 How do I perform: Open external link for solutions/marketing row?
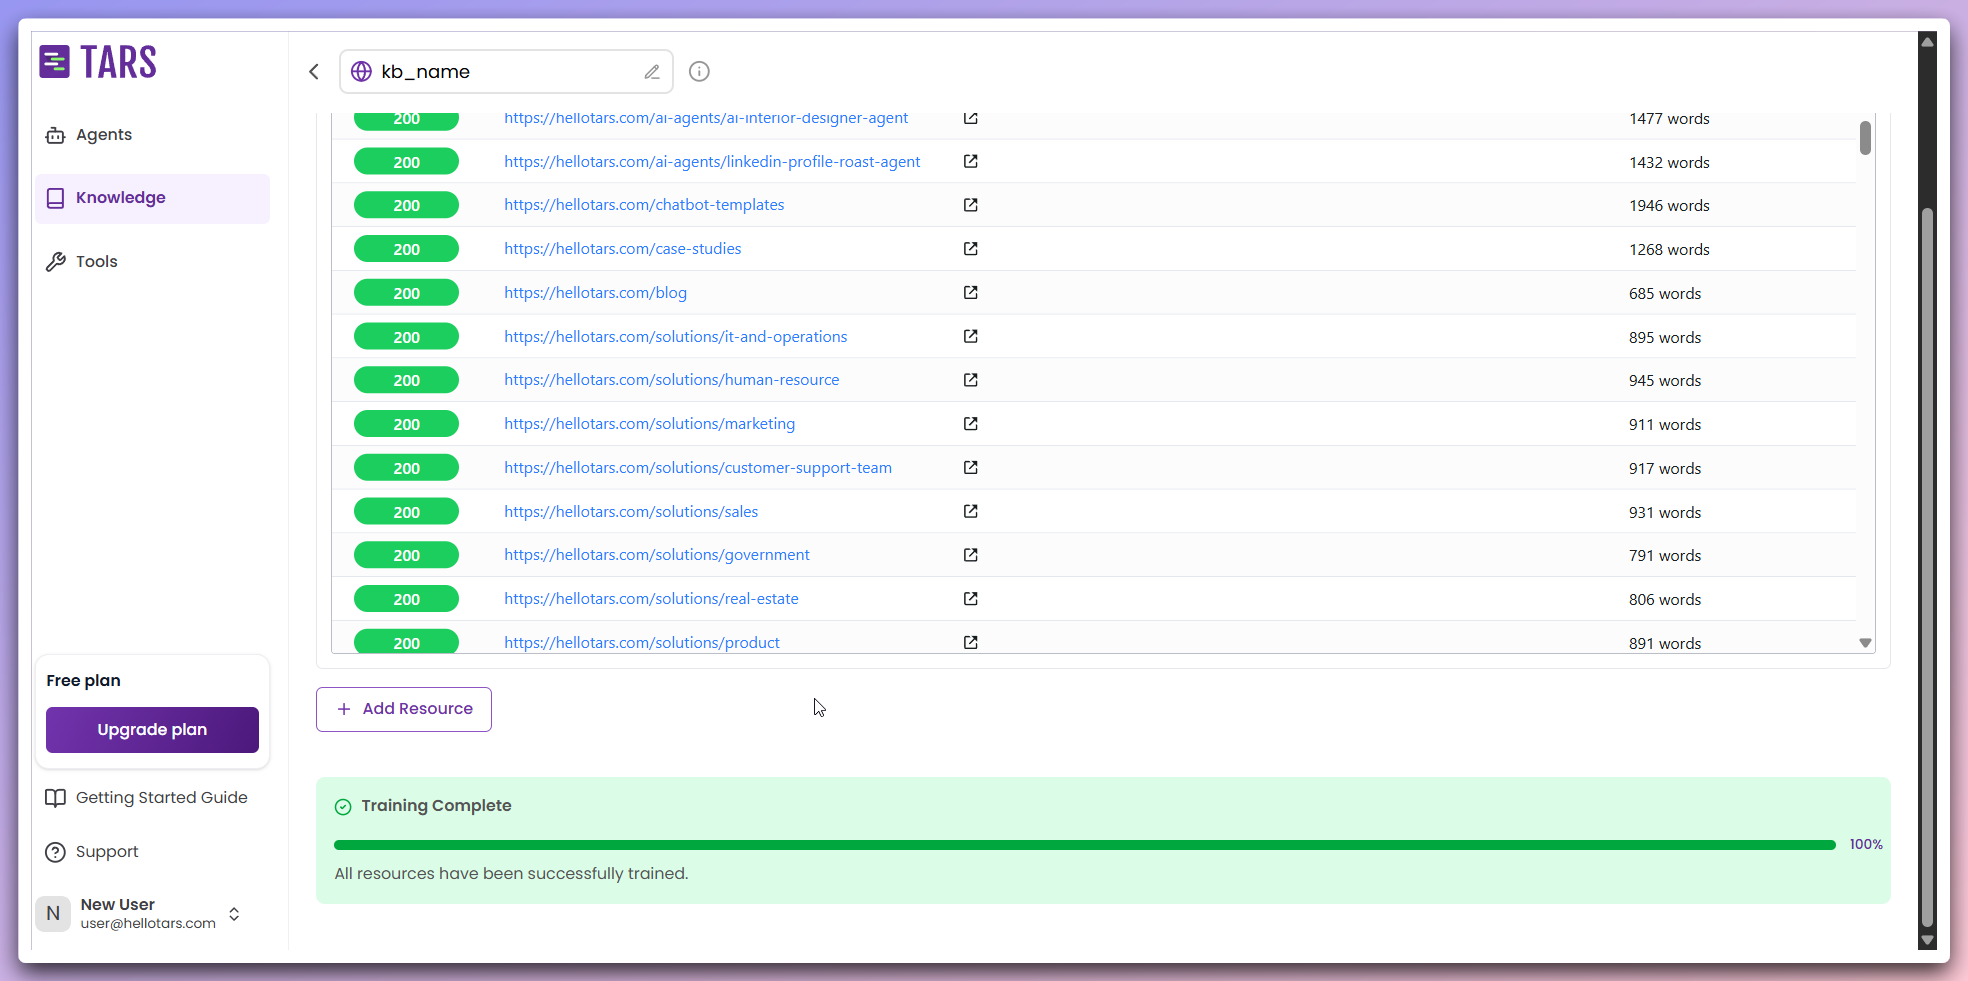(x=970, y=424)
